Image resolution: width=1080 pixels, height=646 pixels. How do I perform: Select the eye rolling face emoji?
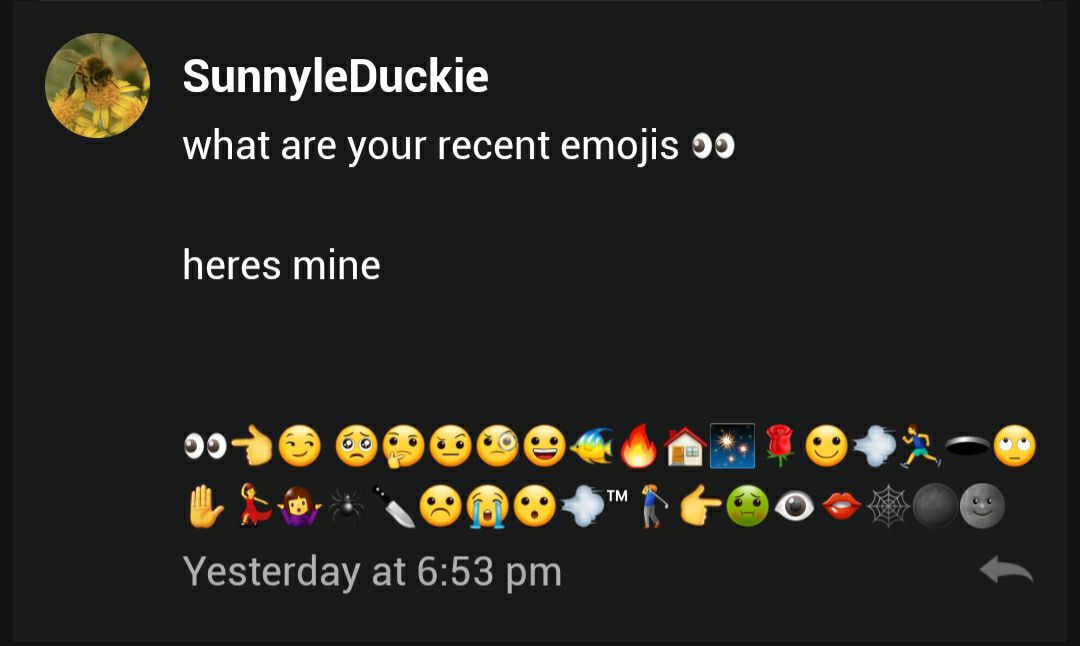click(1015, 446)
